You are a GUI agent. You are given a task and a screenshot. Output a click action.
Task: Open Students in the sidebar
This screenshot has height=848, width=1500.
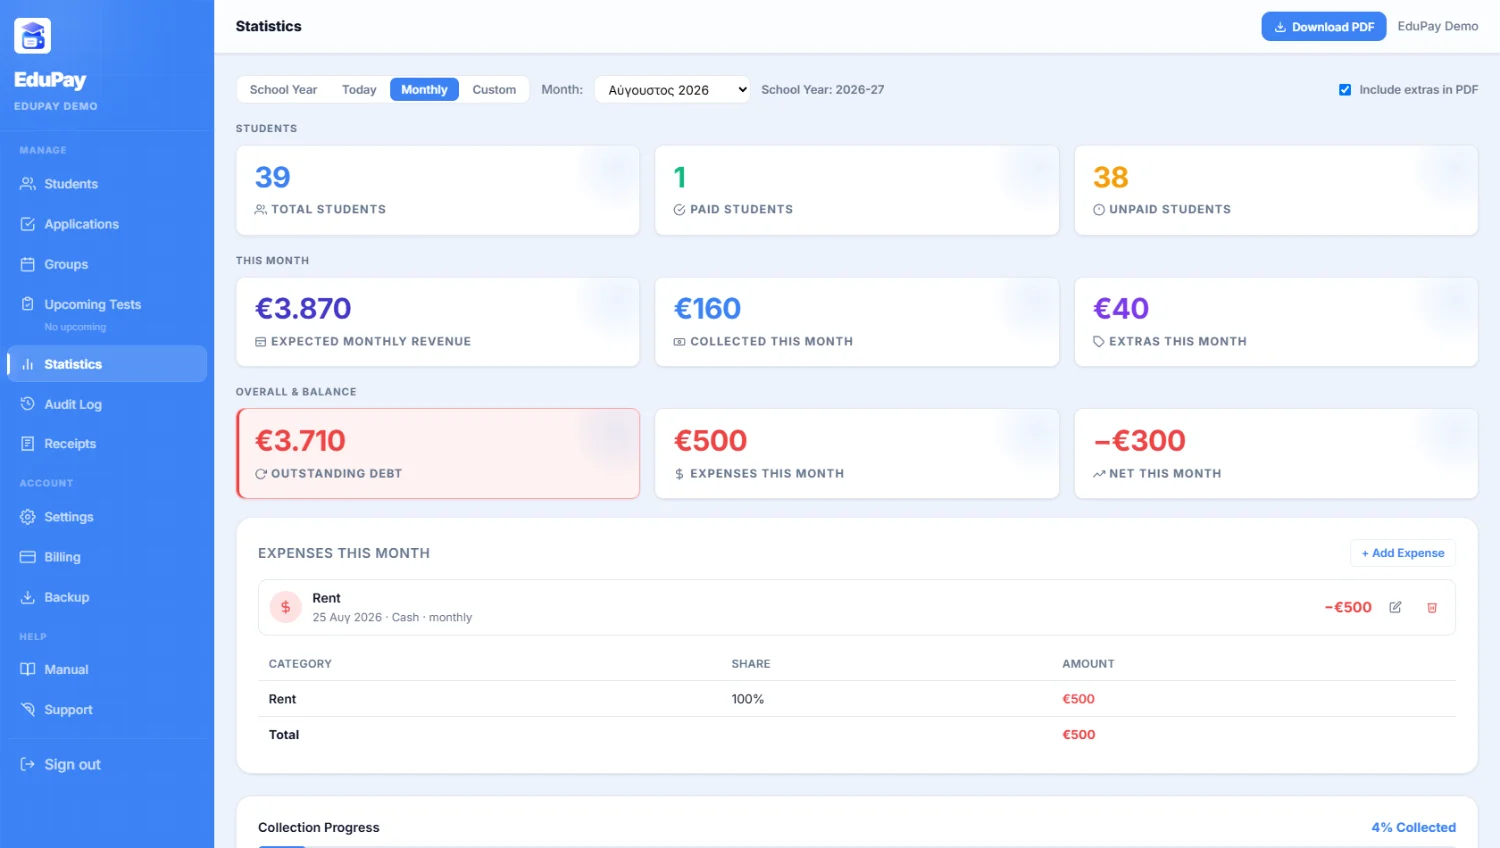pyautogui.click(x=107, y=184)
